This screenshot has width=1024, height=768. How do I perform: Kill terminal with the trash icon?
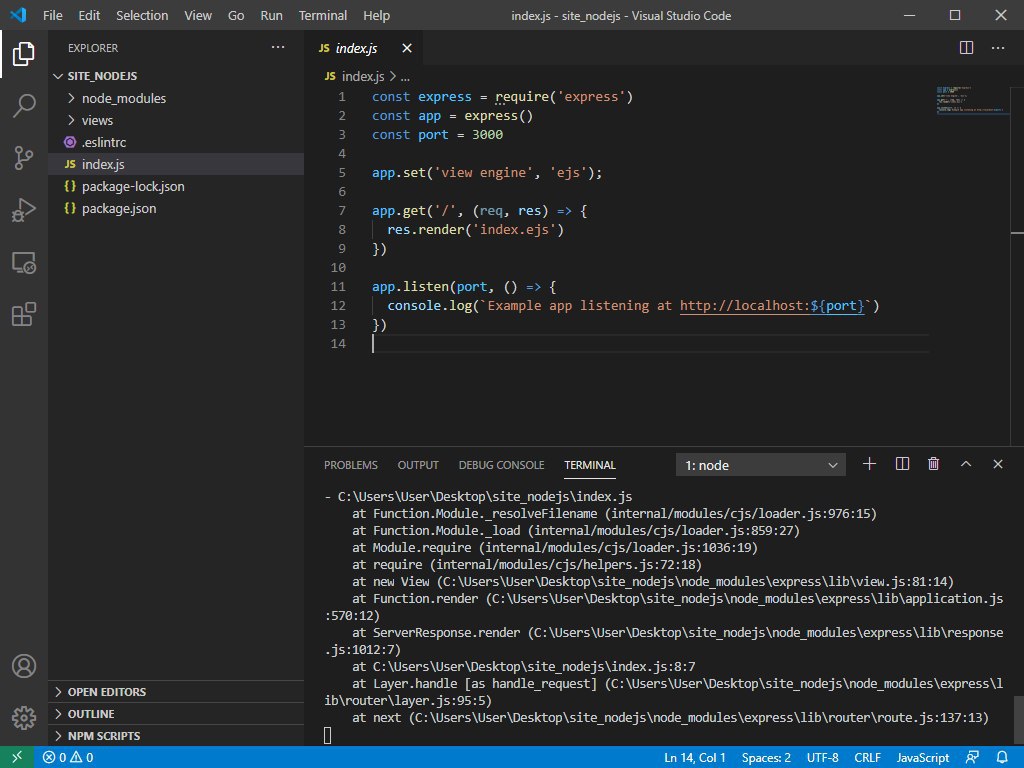pyautogui.click(x=933, y=464)
